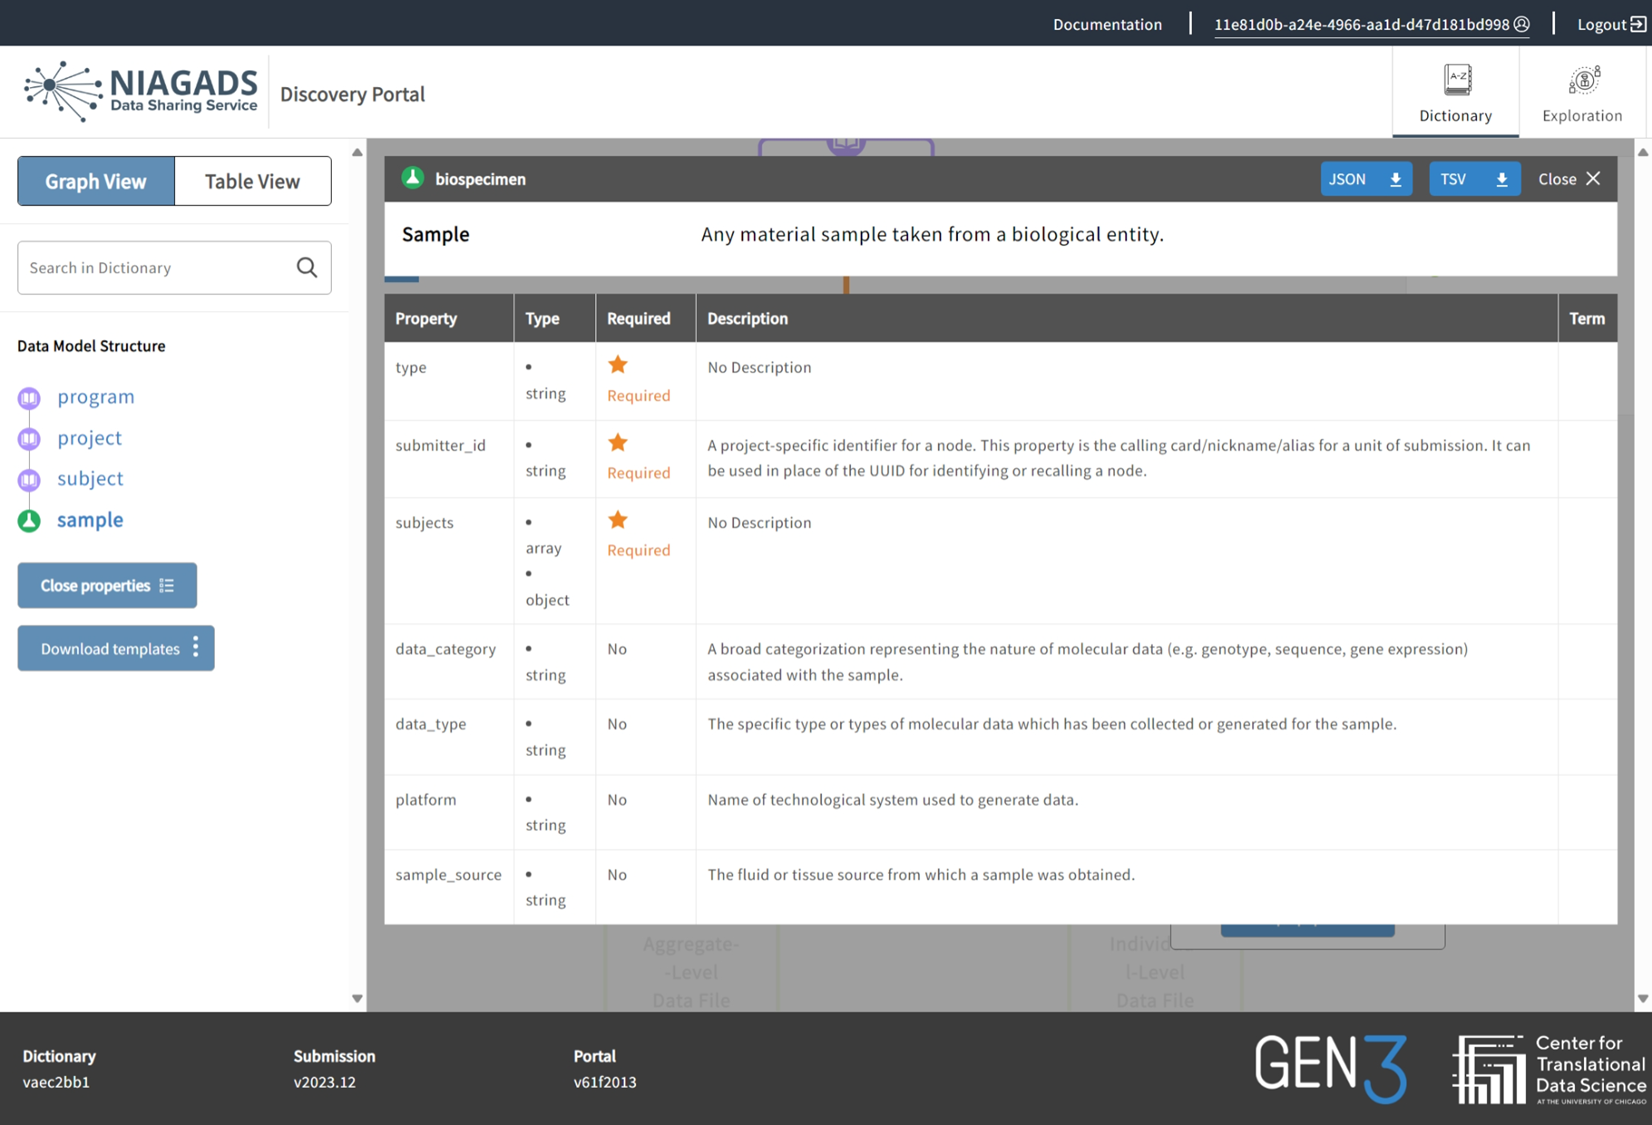Click the user account icon beside ID
Screen dimensions: 1652x1125
pos(1522,24)
